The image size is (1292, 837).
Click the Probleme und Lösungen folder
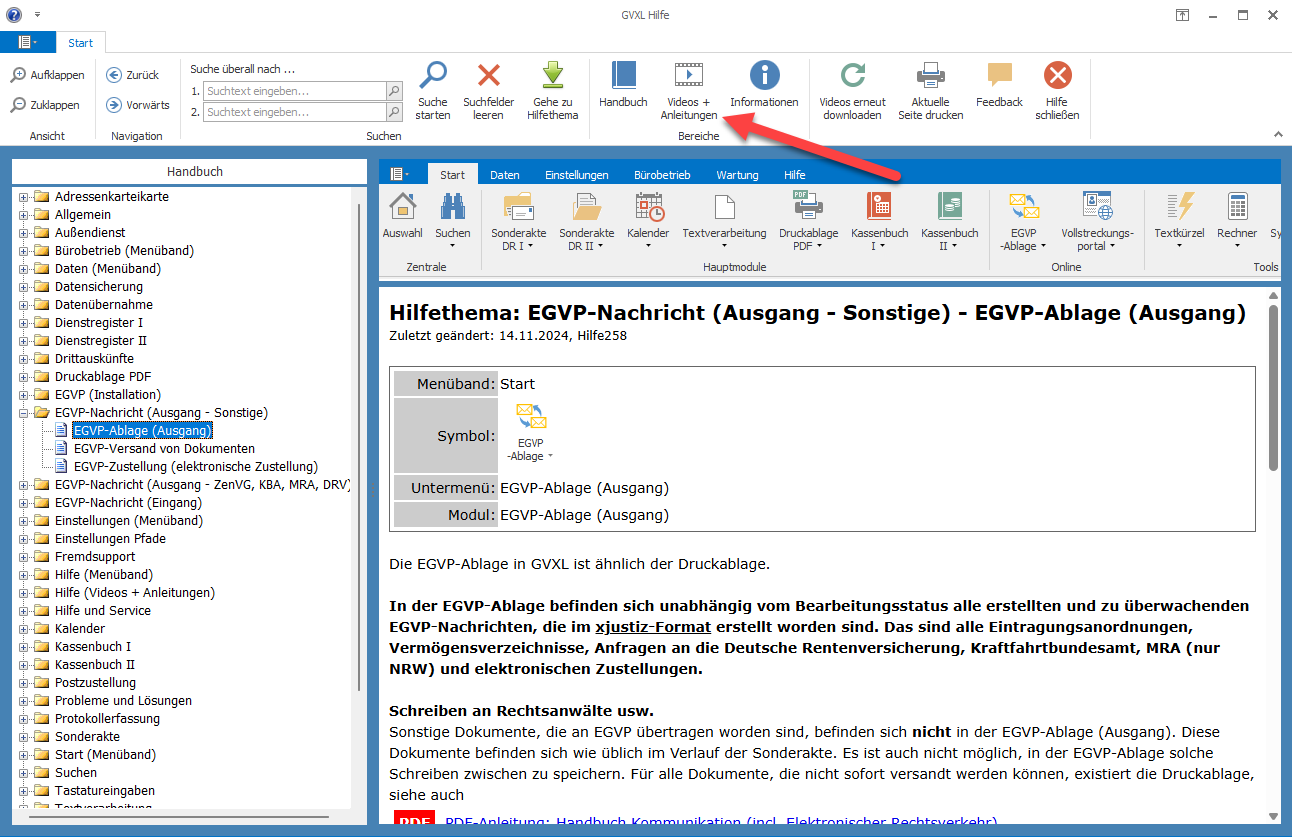pyautogui.click(x=123, y=701)
